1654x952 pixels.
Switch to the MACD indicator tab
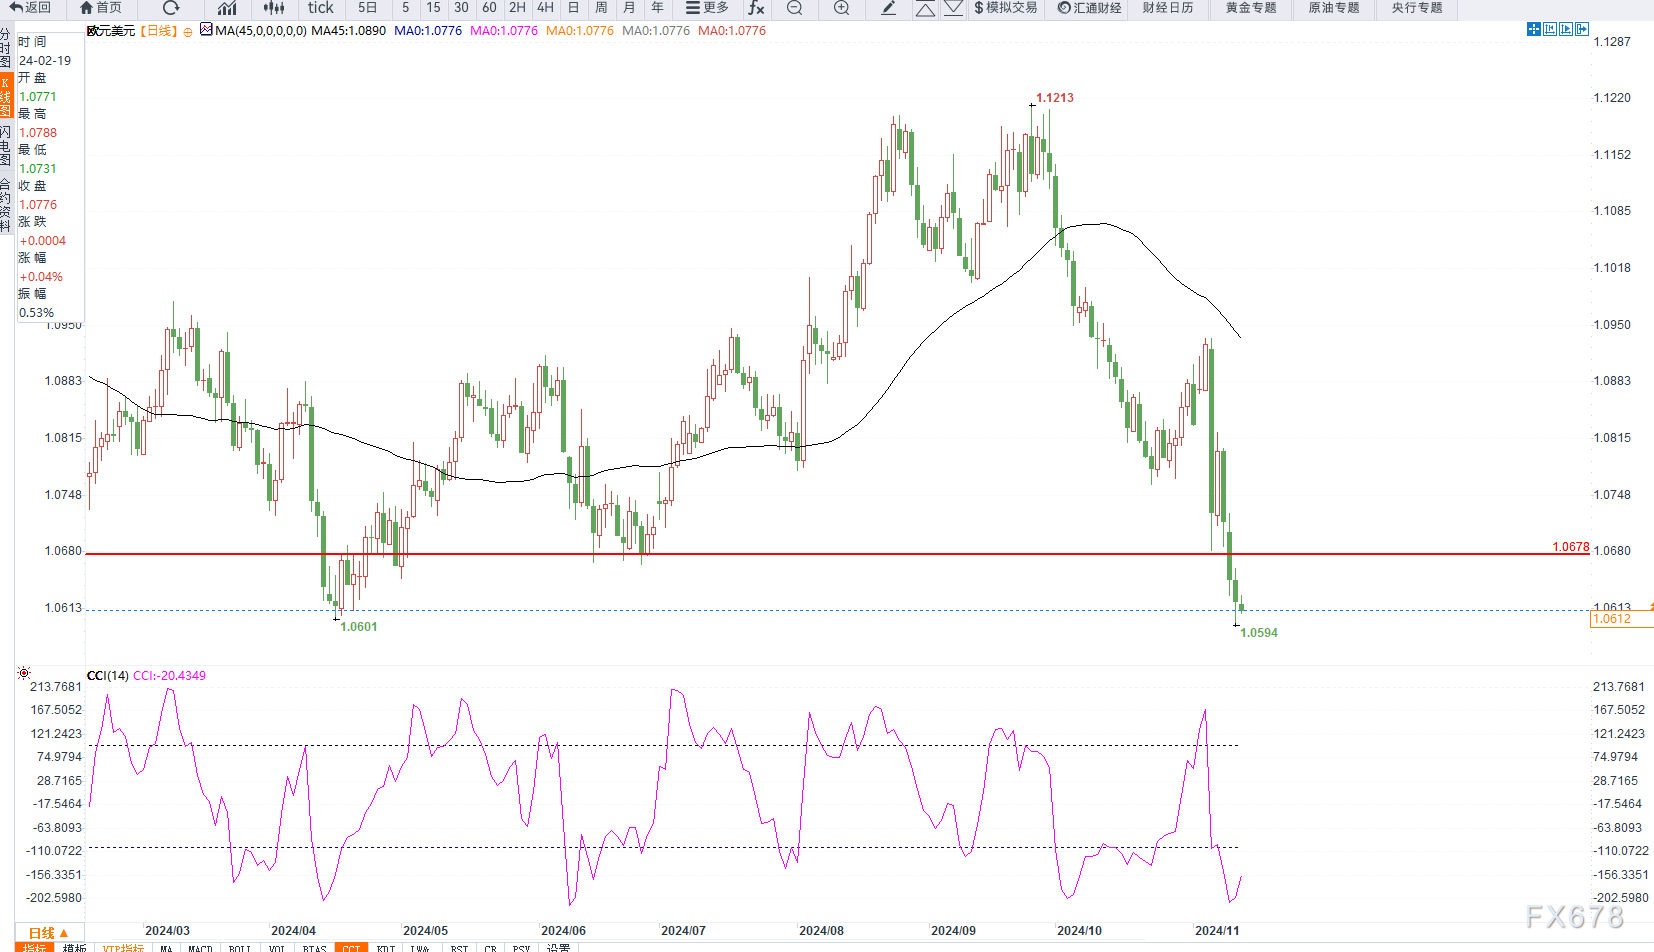pyautogui.click(x=200, y=947)
